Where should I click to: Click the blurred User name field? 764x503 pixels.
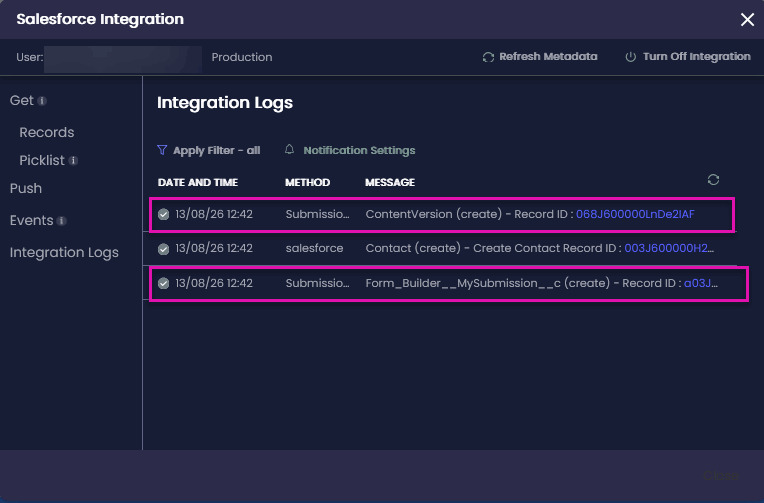point(123,59)
